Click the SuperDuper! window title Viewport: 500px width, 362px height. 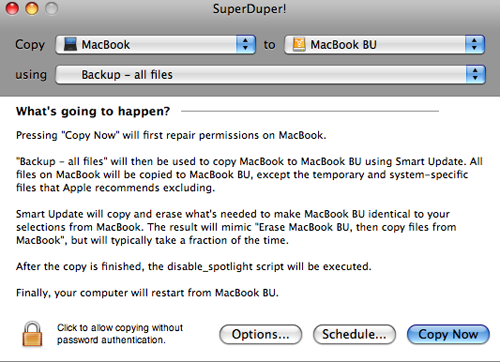point(250,9)
